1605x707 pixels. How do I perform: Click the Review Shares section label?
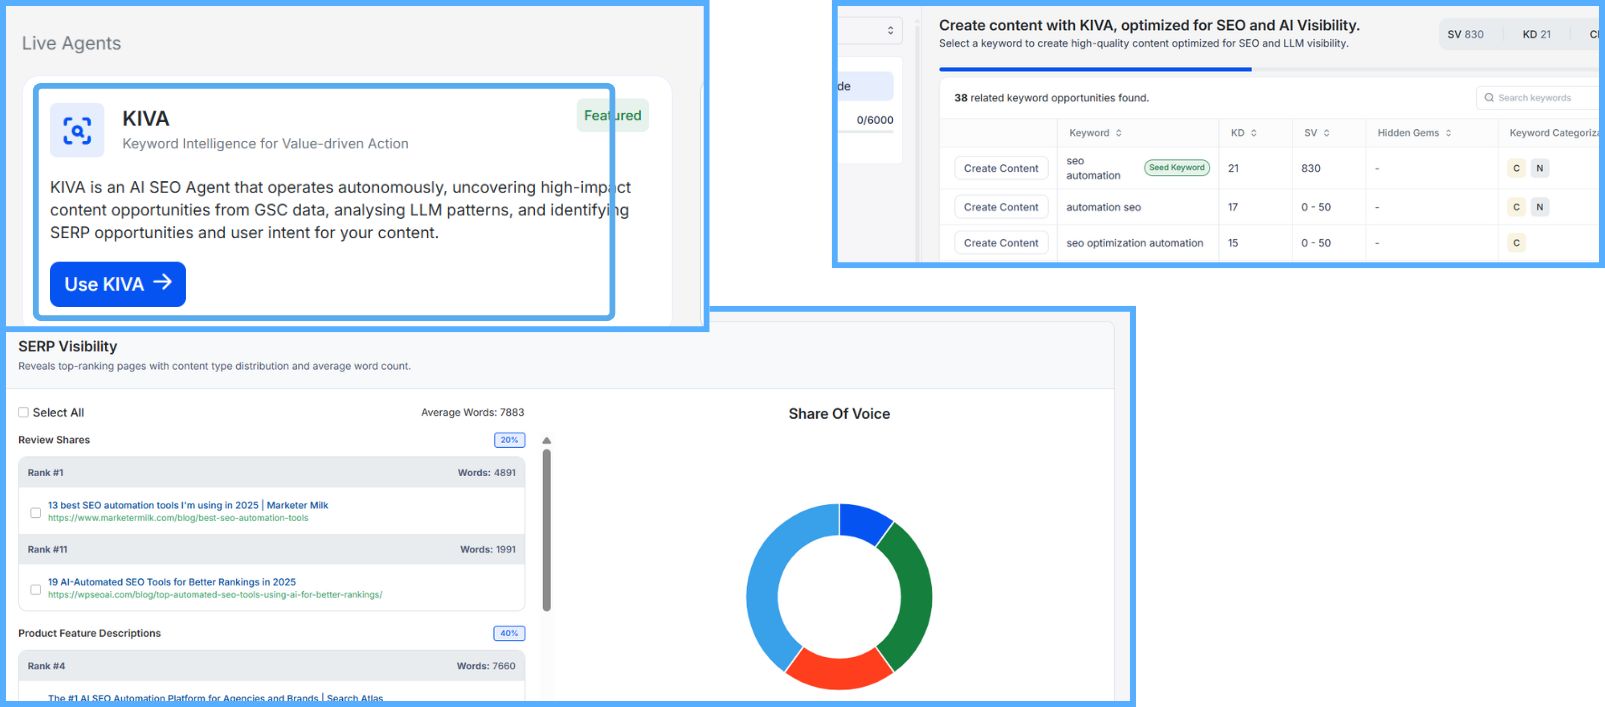pos(54,440)
